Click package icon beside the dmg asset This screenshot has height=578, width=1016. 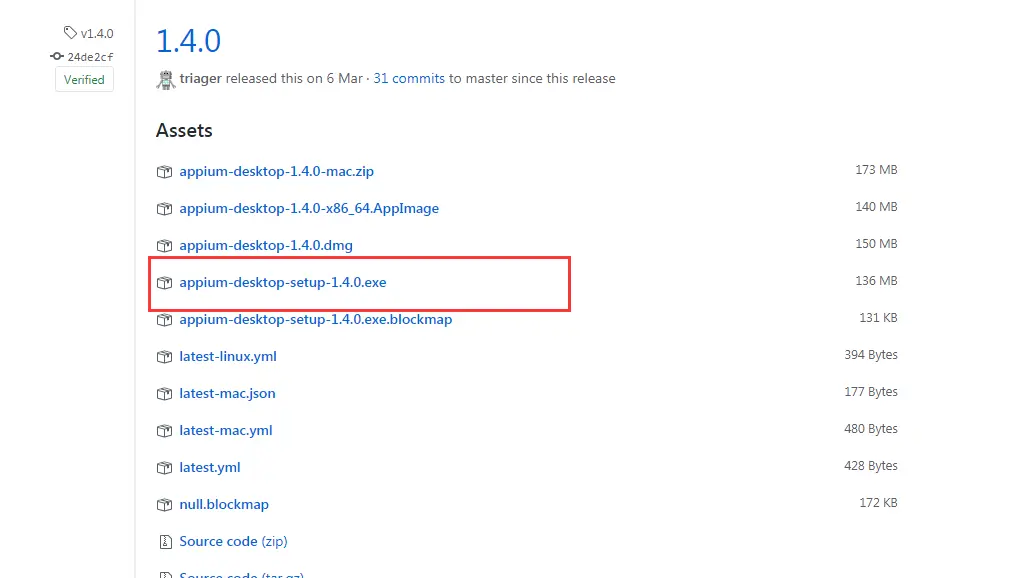[x=165, y=246]
